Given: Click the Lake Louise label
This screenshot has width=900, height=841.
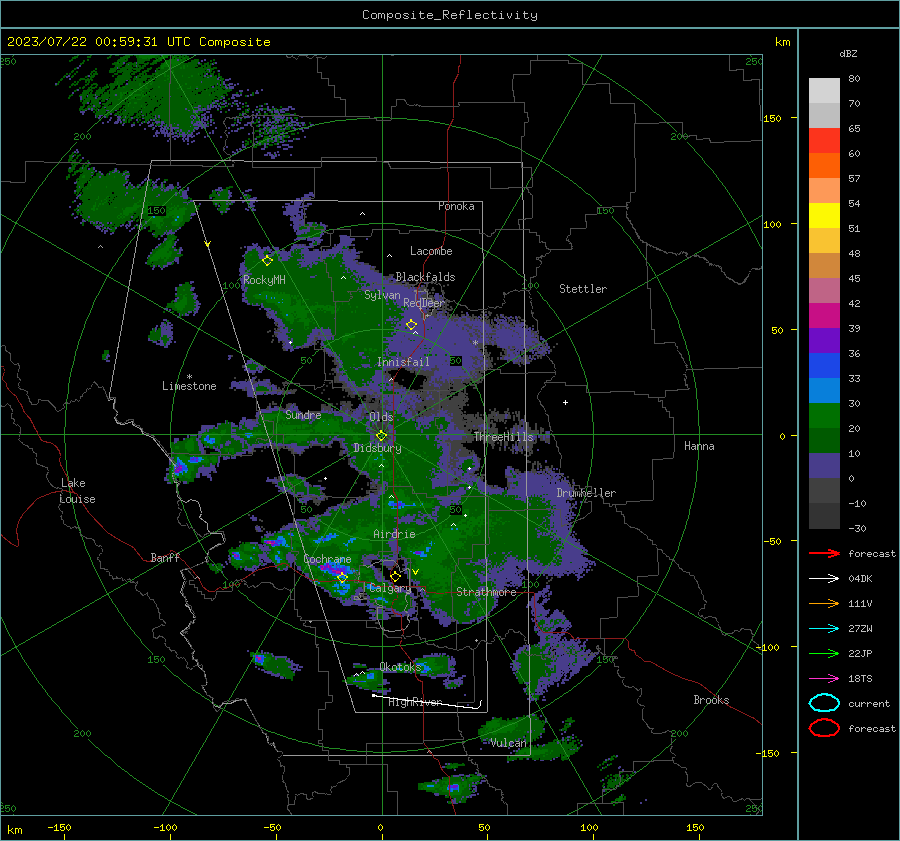Looking at the screenshot, I should [77, 491].
